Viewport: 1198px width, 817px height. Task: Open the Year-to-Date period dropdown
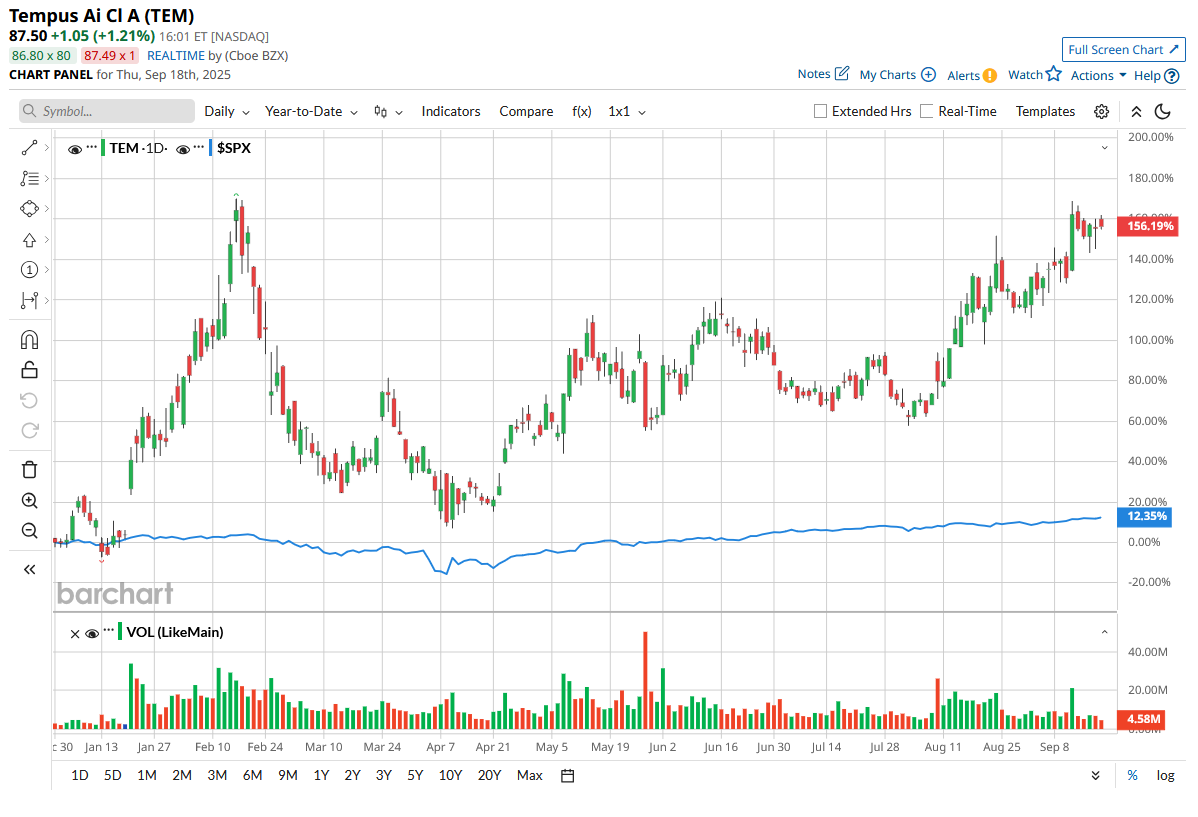click(312, 112)
